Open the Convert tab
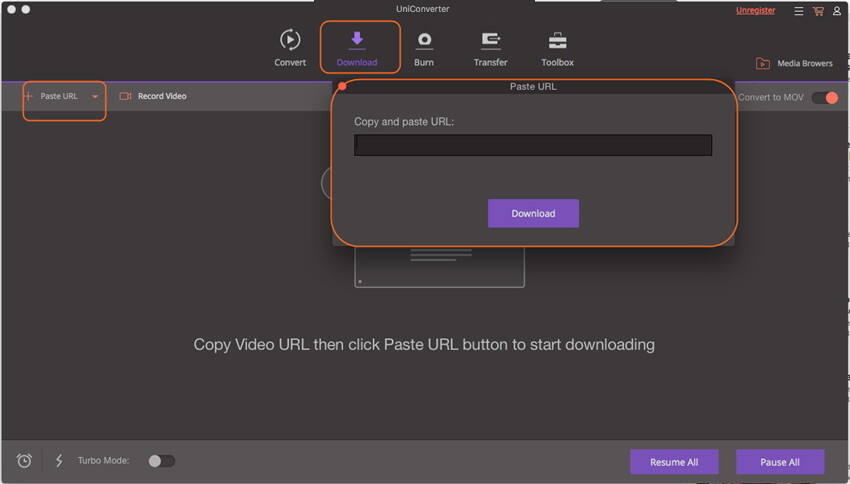 click(290, 48)
